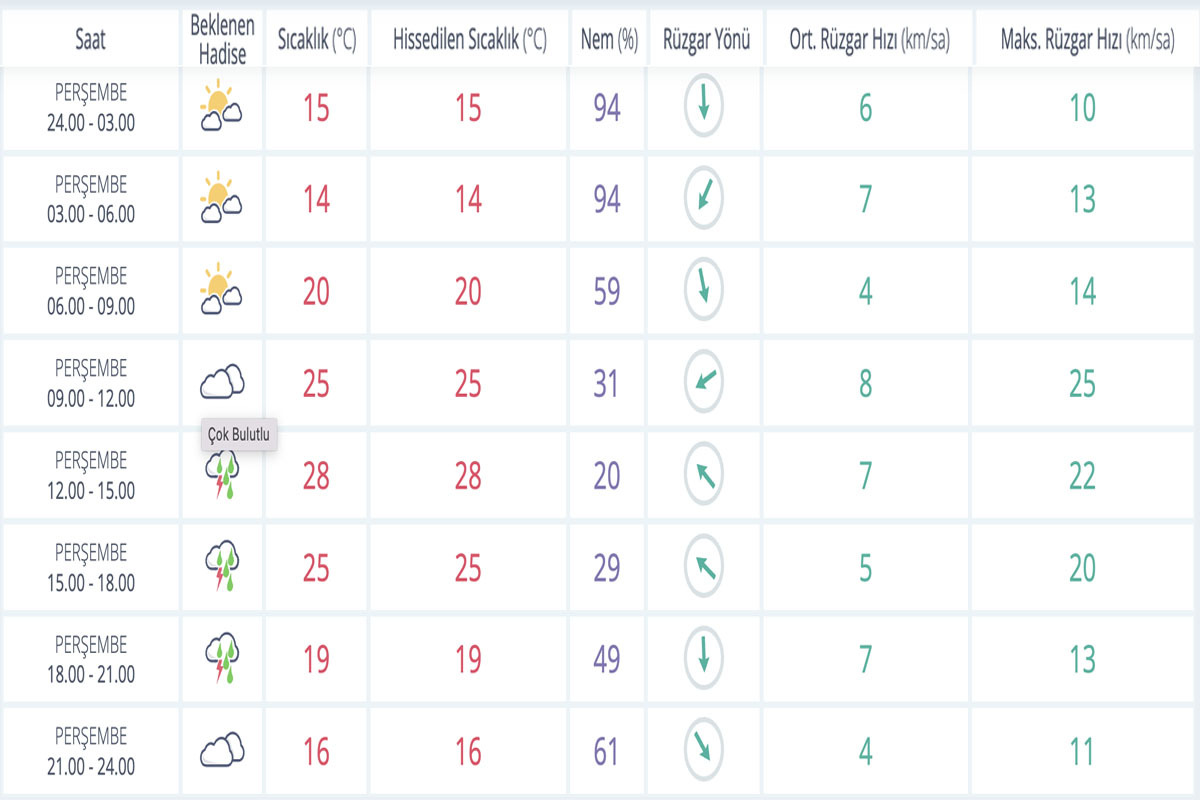Click the Beklenen Hadise column header
The width and height of the screenshot is (1200, 800).
coord(221,39)
